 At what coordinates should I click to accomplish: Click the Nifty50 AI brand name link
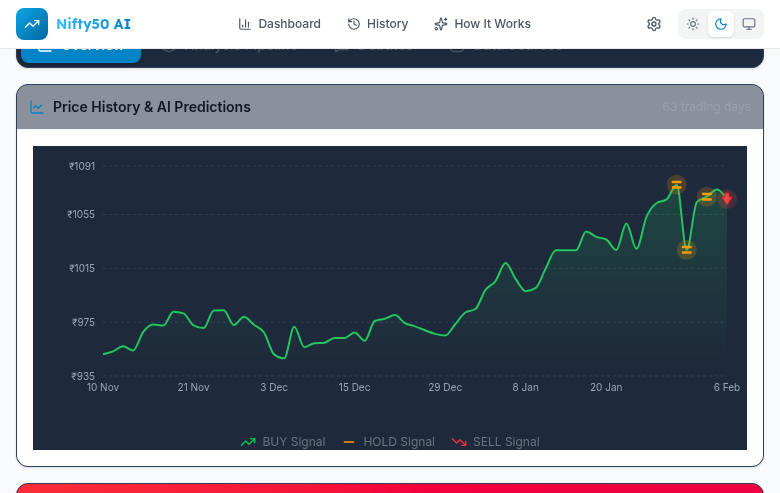(x=93, y=24)
